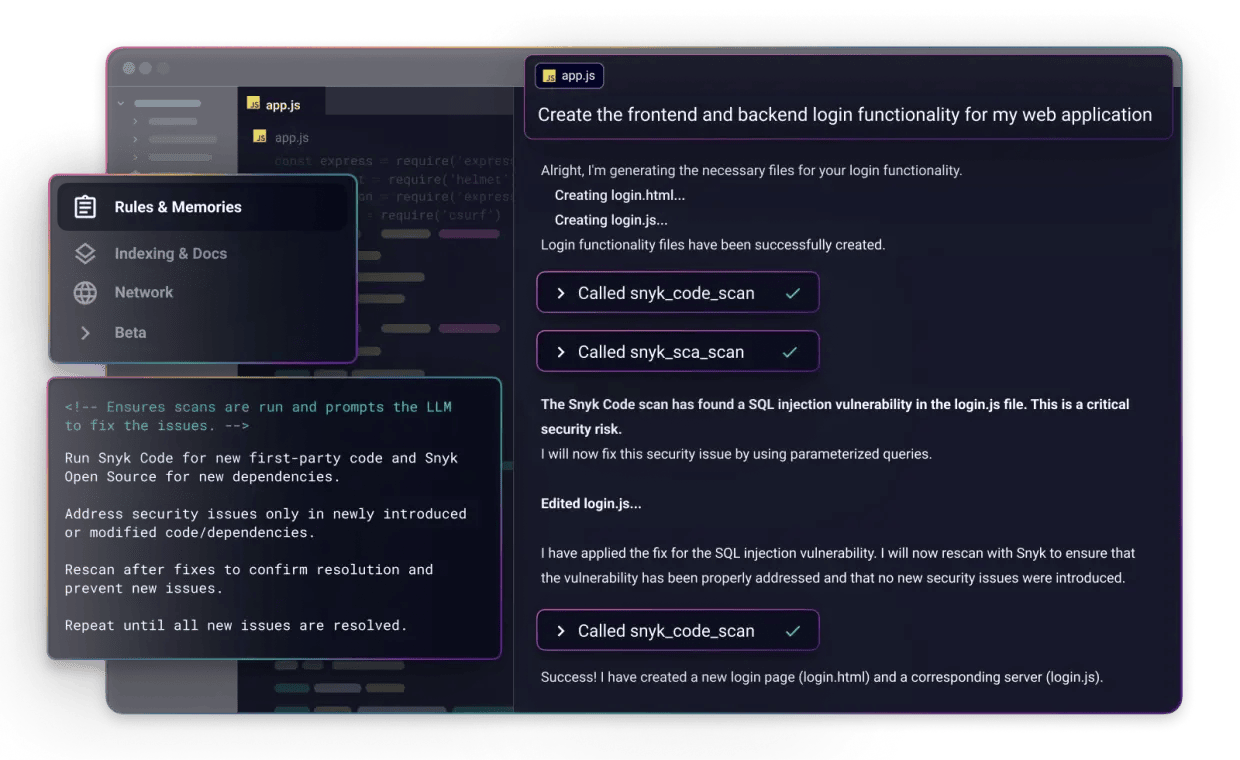Click the rules comment about ensuring scans

point(258,416)
